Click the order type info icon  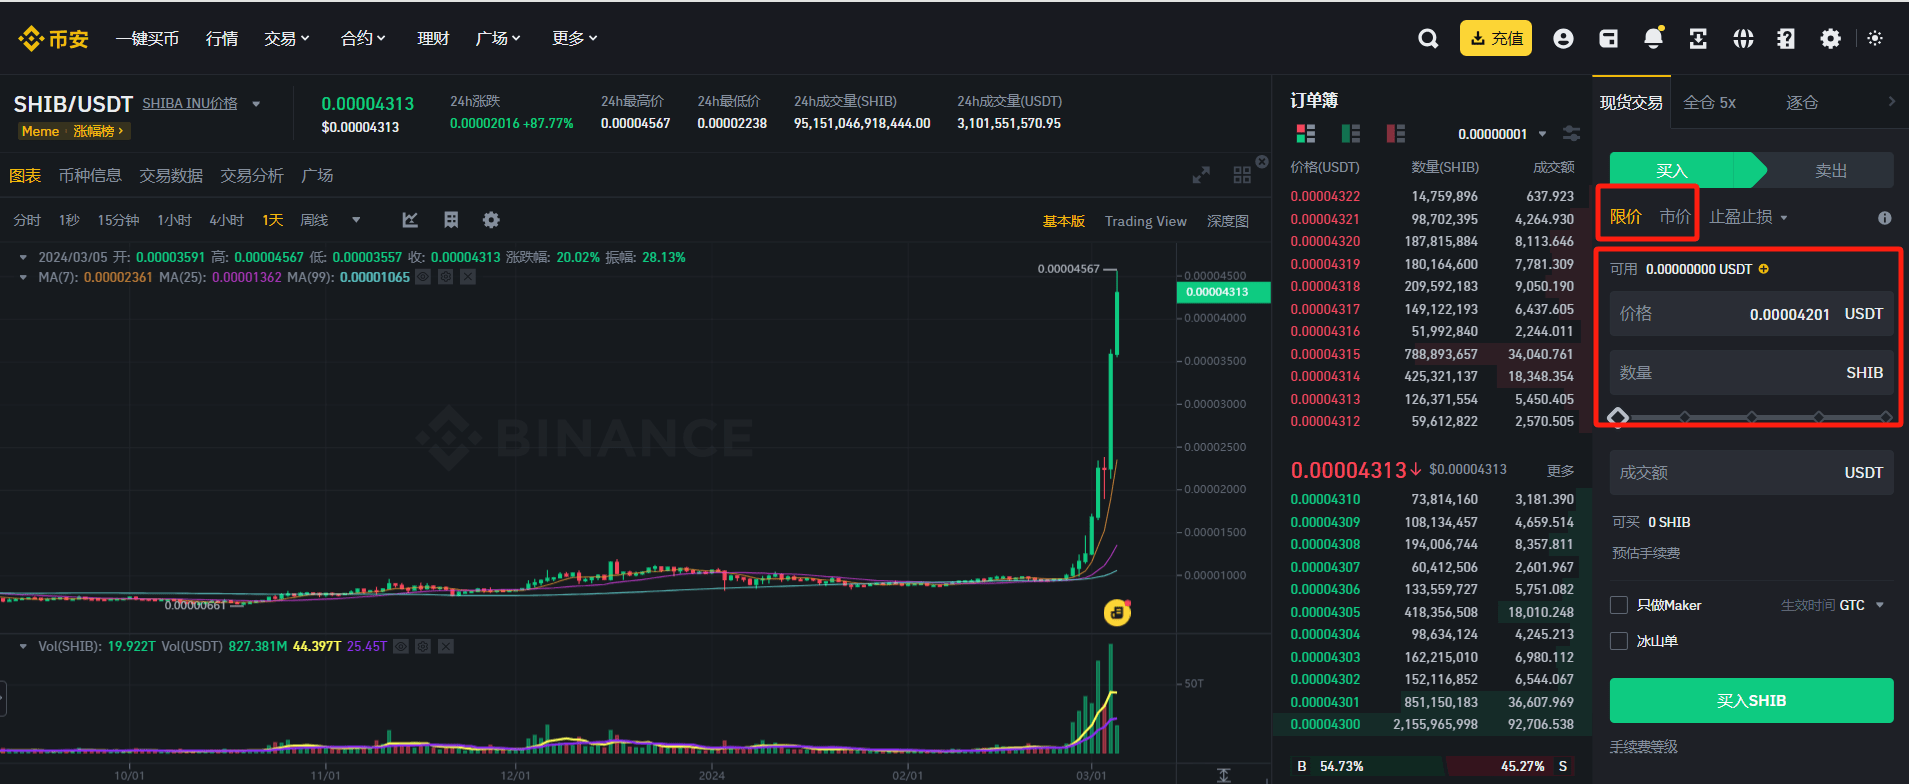[x=1884, y=218]
